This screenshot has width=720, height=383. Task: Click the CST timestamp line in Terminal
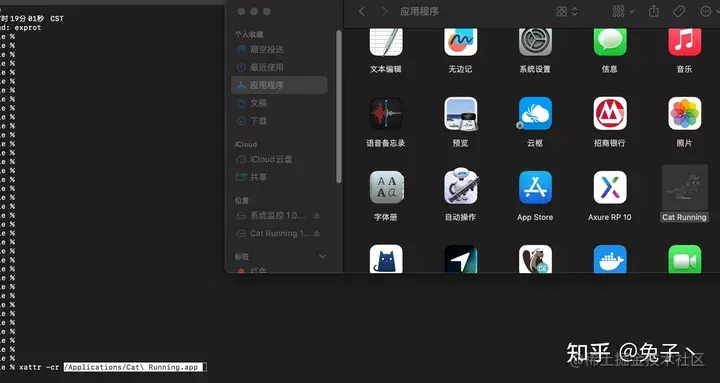(x=31, y=18)
